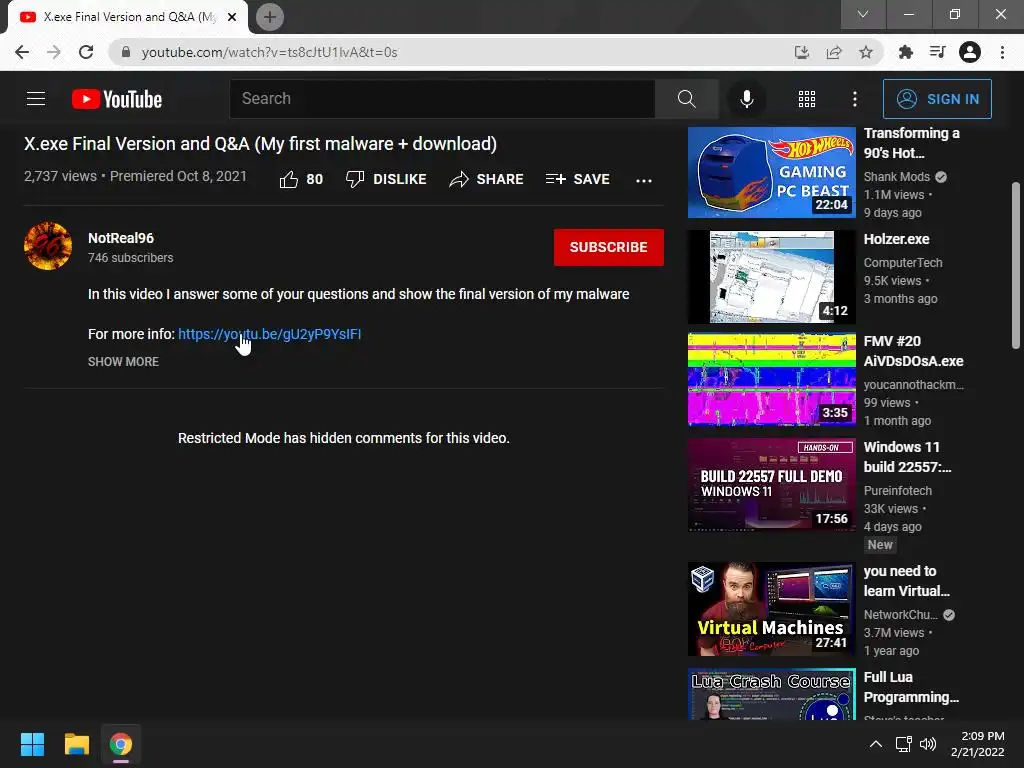Open File Explorer from taskbar
The height and width of the screenshot is (768, 1024).
pyautogui.click(x=76, y=744)
